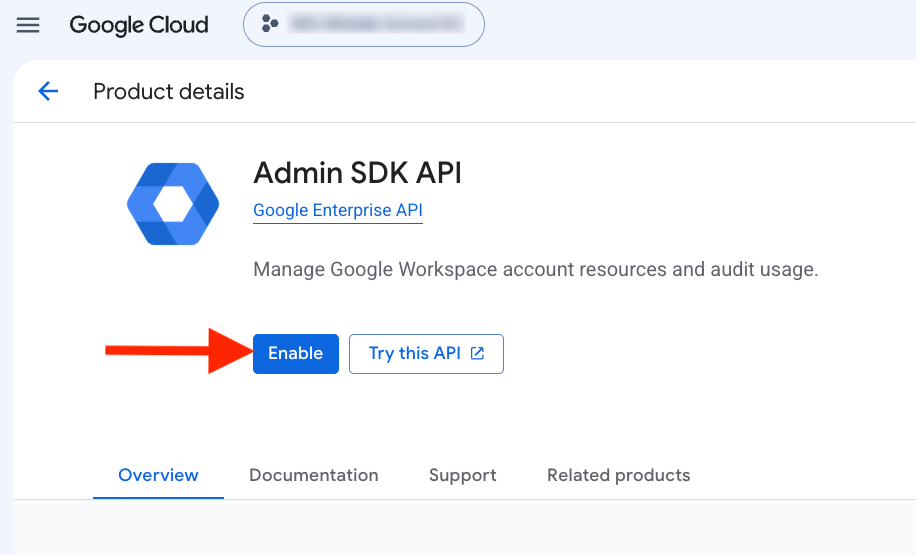Go back with the blue arrow
This screenshot has height=555, width=916.
[x=48, y=91]
